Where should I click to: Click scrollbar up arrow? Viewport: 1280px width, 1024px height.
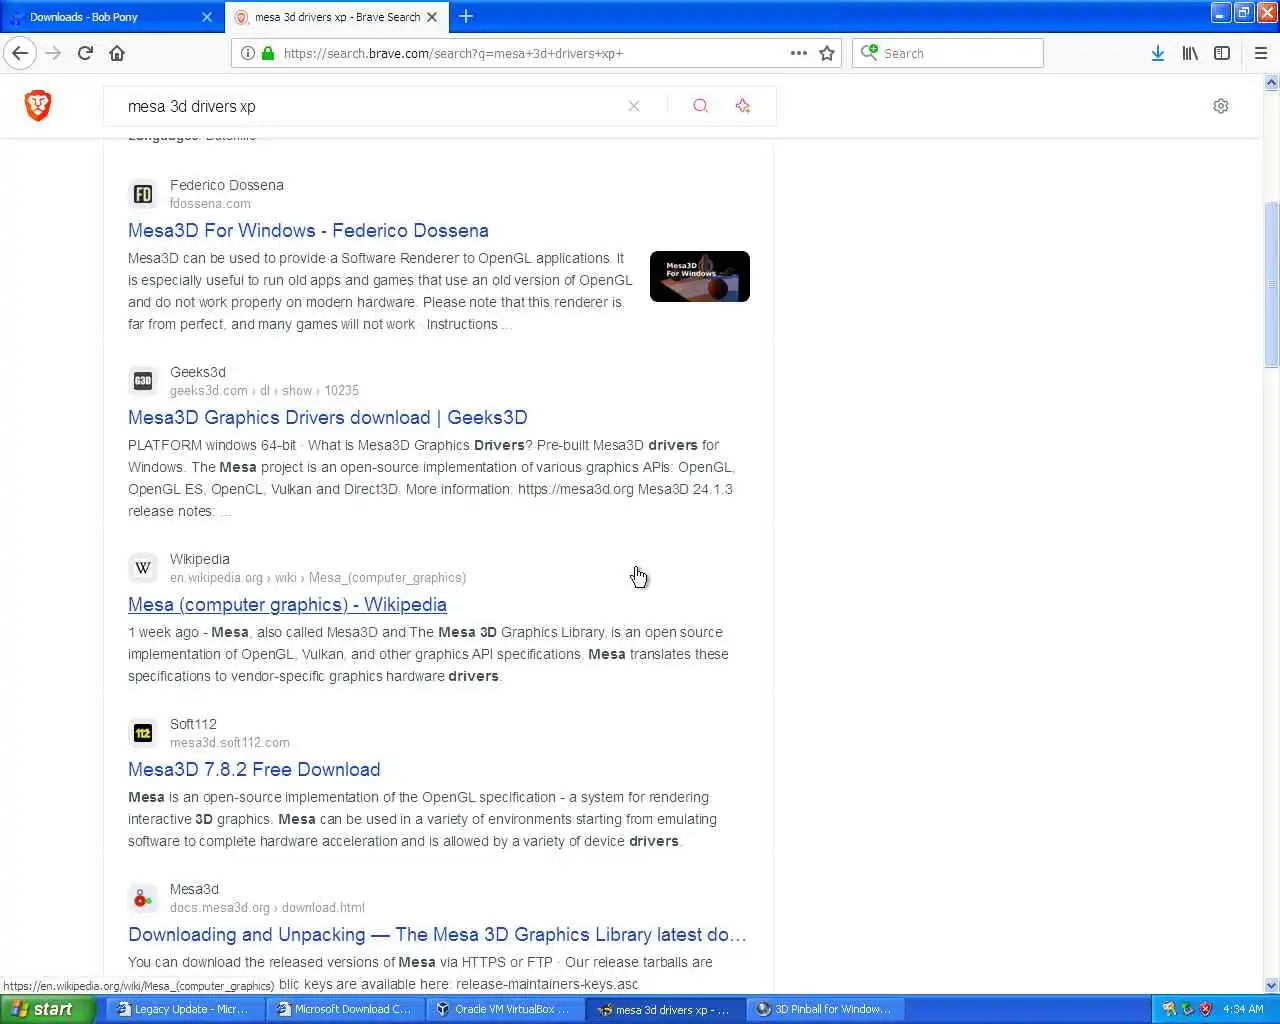click(x=1272, y=84)
